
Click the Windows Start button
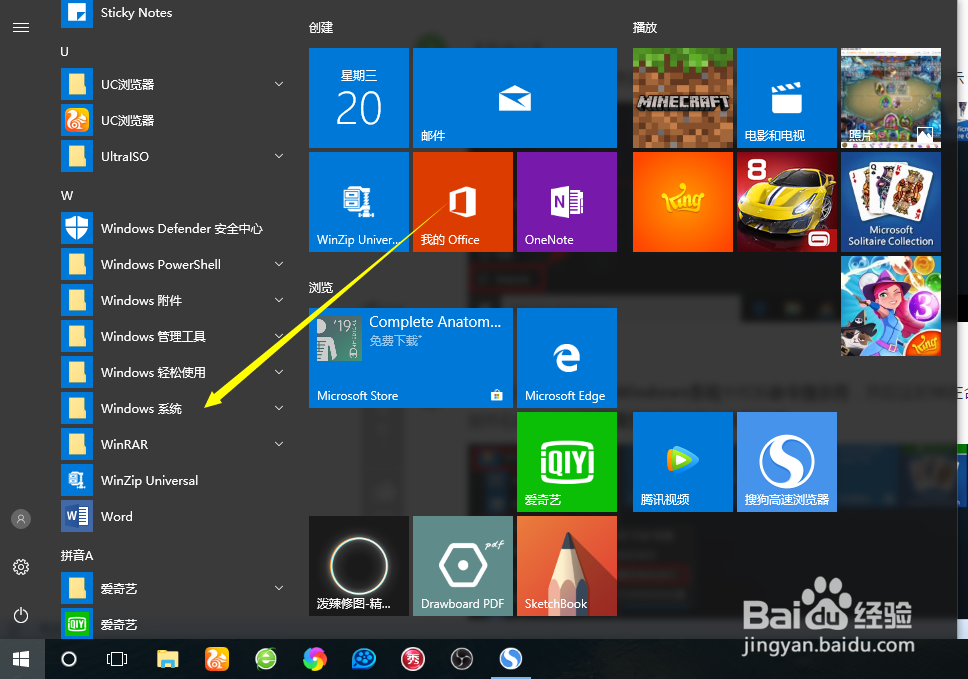[21, 659]
